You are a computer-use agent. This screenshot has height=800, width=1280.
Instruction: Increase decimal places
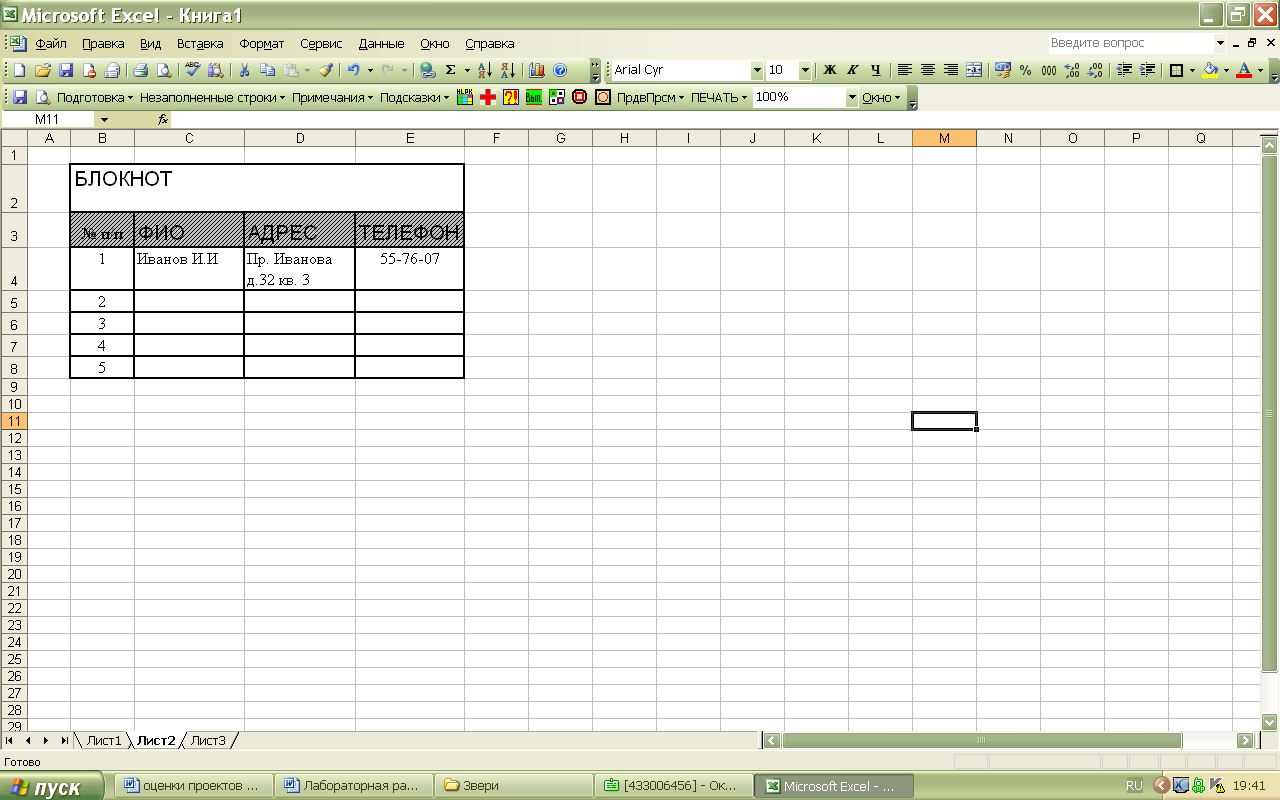click(x=1072, y=70)
